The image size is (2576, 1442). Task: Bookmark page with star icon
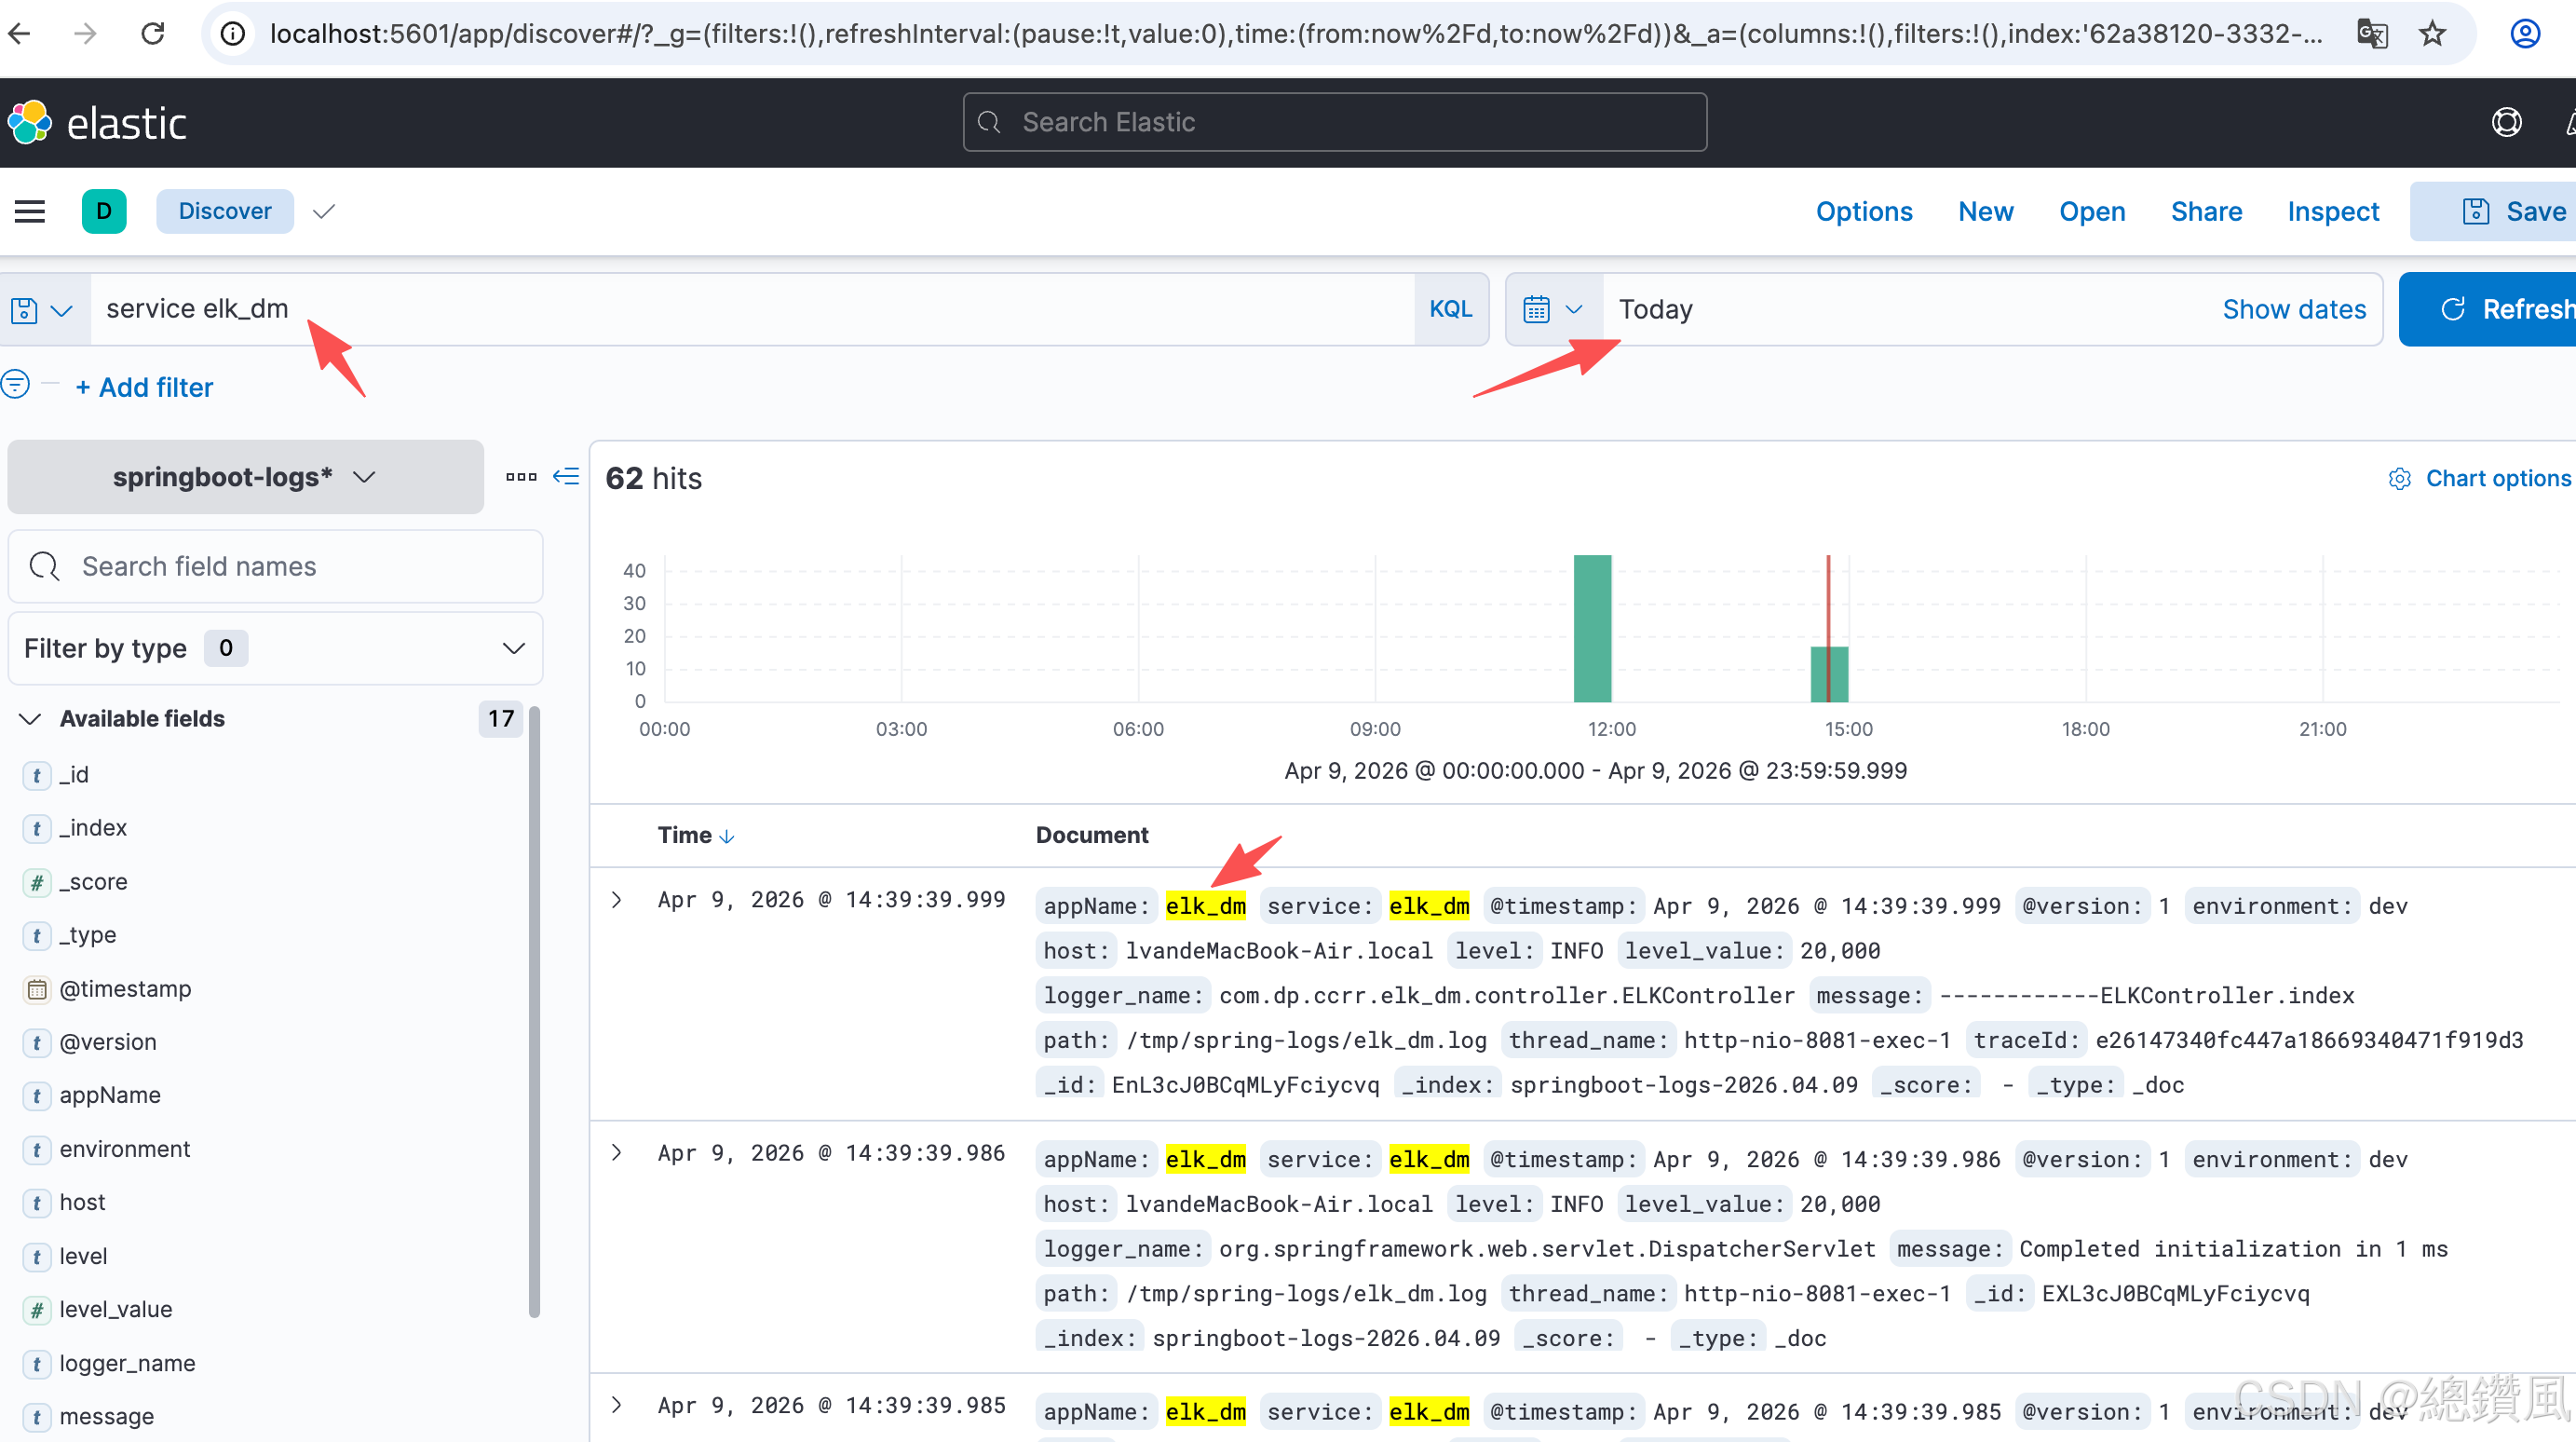click(2432, 34)
